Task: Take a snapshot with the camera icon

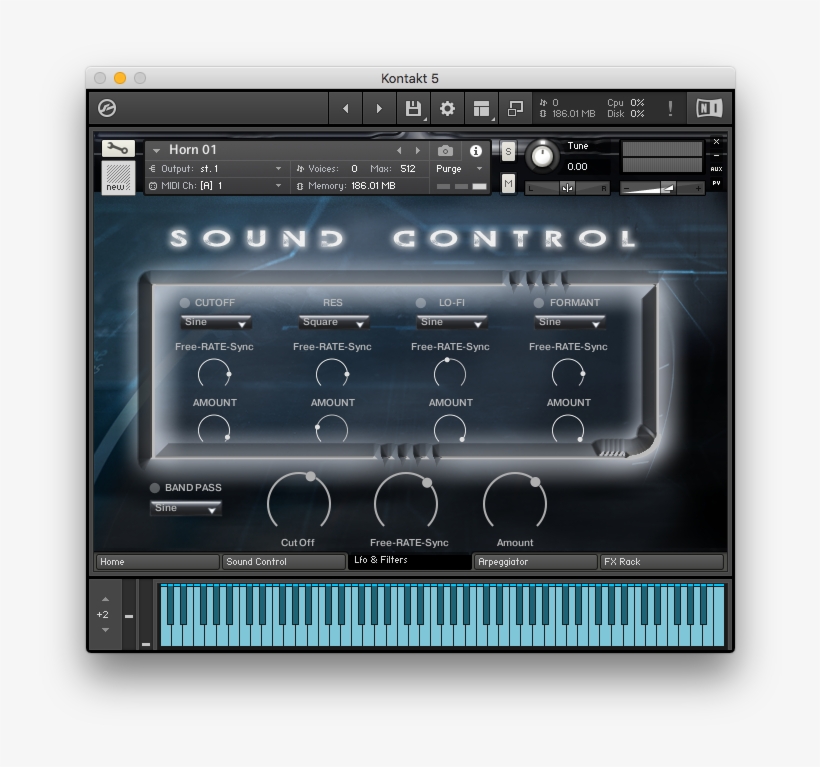Action: [445, 151]
